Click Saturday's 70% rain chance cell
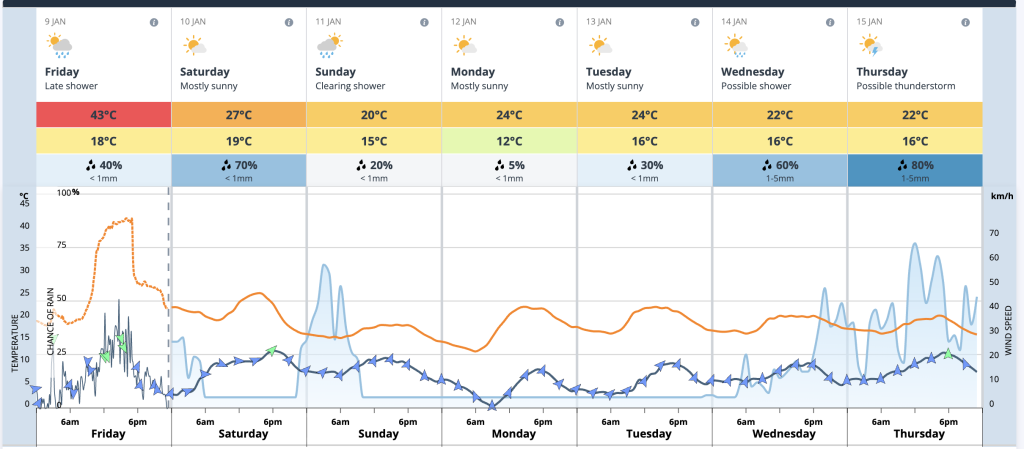Viewport: 1024px width, 449px height. pos(239,170)
